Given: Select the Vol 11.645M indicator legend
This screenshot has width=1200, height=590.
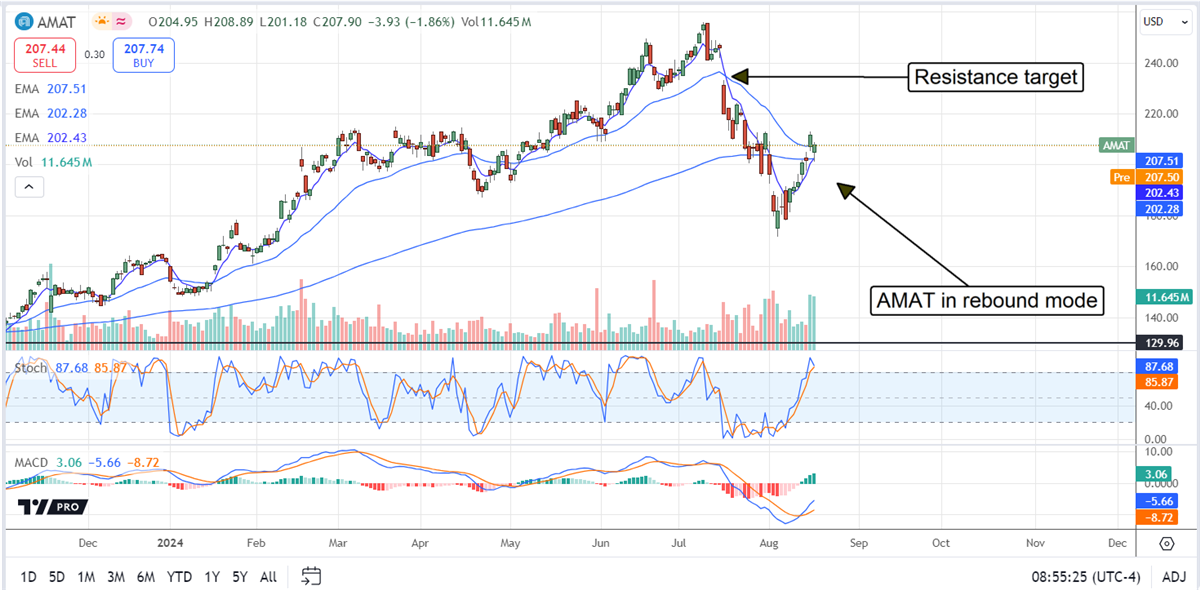Looking at the screenshot, I should tap(53, 162).
